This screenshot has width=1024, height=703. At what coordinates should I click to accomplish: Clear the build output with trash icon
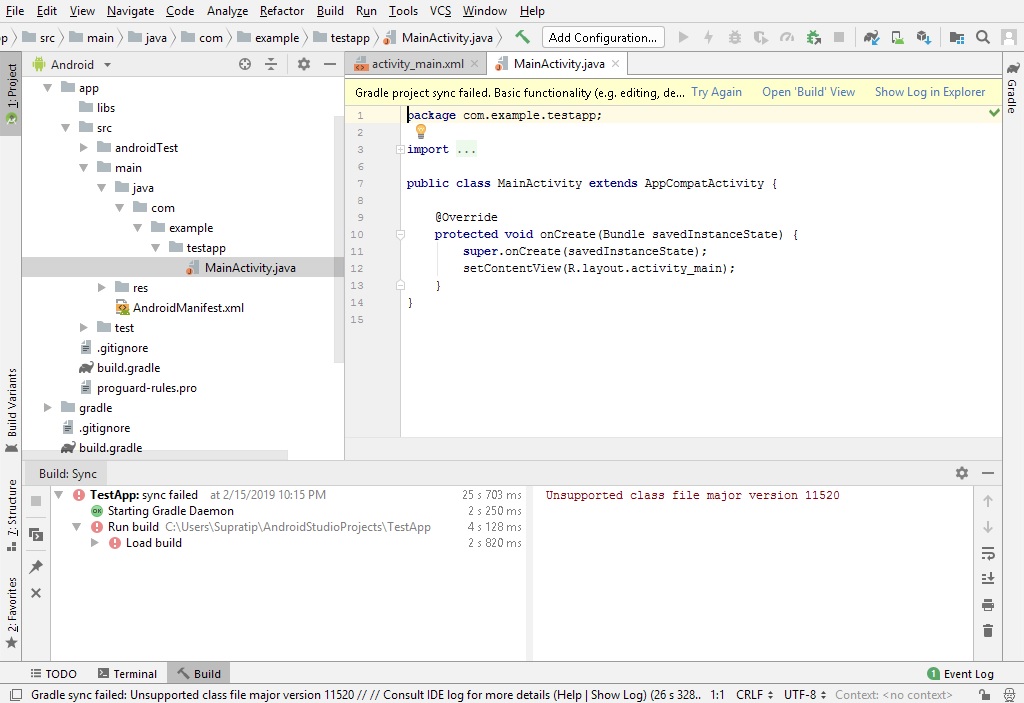pos(988,631)
